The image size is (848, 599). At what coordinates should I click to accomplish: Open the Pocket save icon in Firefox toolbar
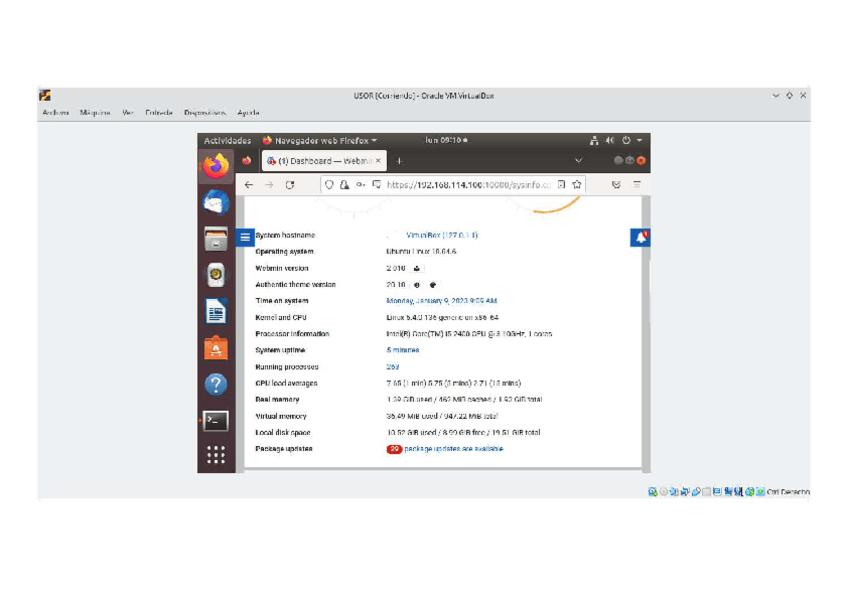pyautogui.click(x=616, y=184)
